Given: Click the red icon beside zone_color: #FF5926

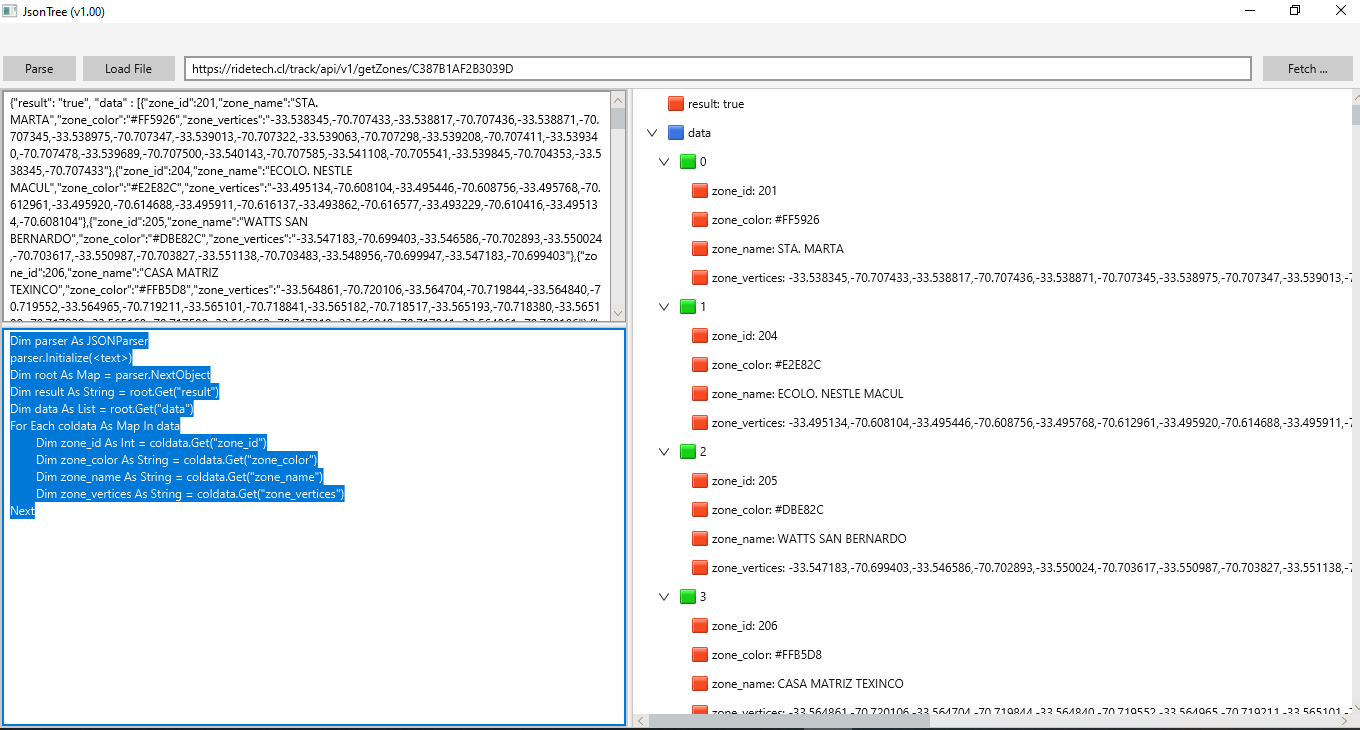Looking at the screenshot, I should (700, 220).
